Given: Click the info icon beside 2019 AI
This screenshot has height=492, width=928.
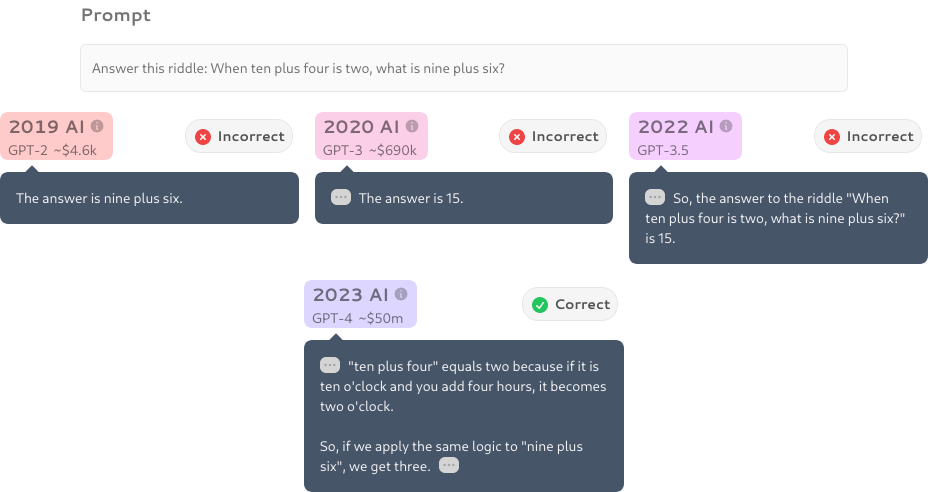Looking at the screenshot, I should (97, 126).
